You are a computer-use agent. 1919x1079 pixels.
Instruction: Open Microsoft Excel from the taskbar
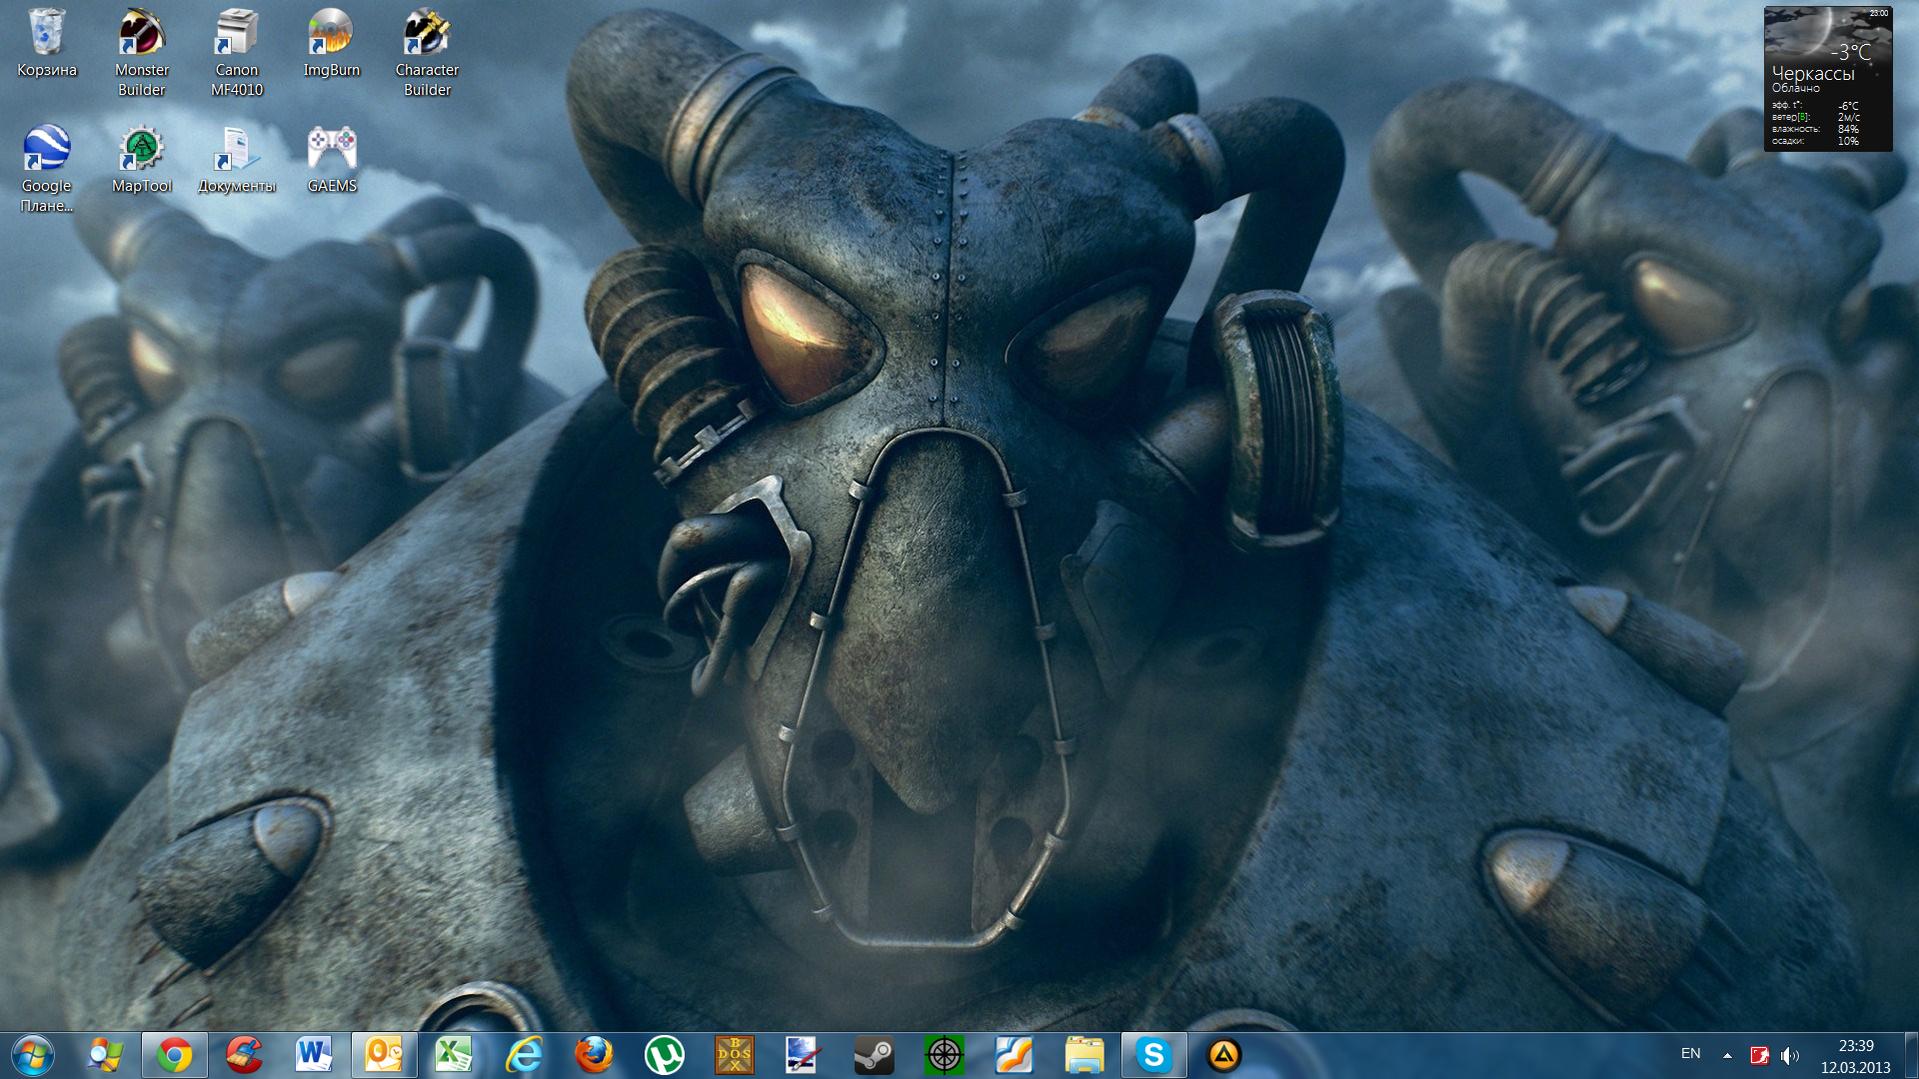[454, 1055]
